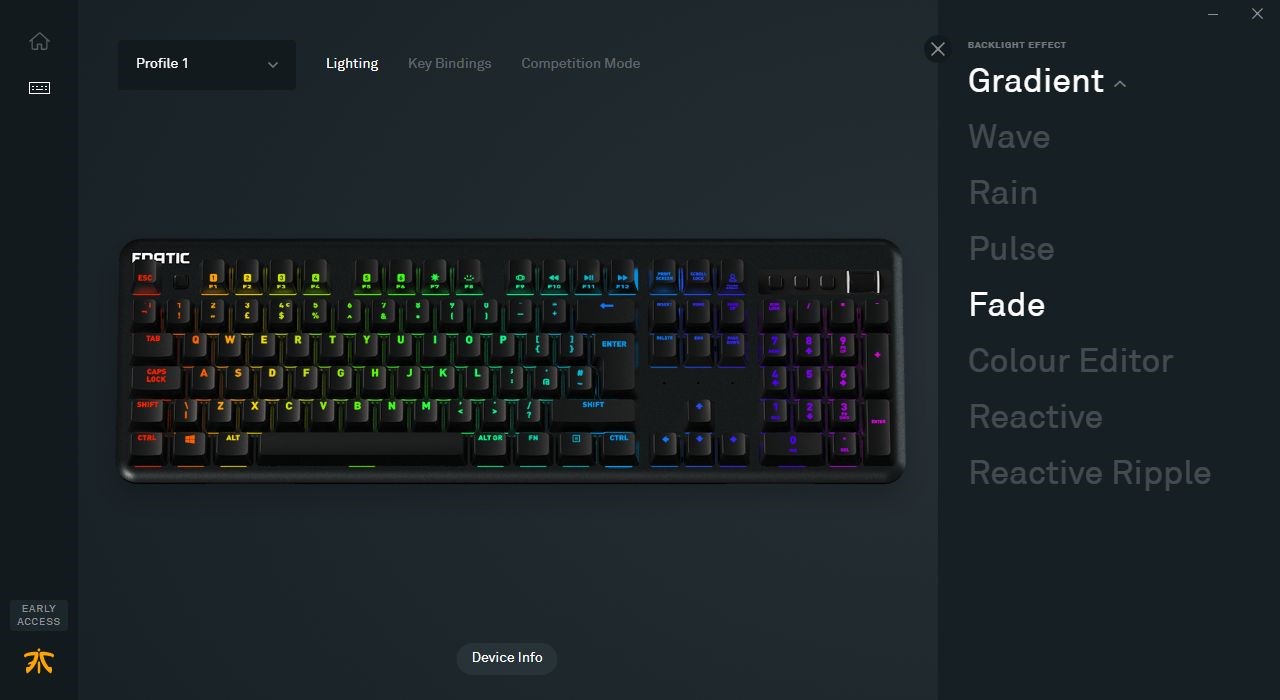Choose the Wave backlight effect
The image size is (1280, 700).
(1009, 137)
